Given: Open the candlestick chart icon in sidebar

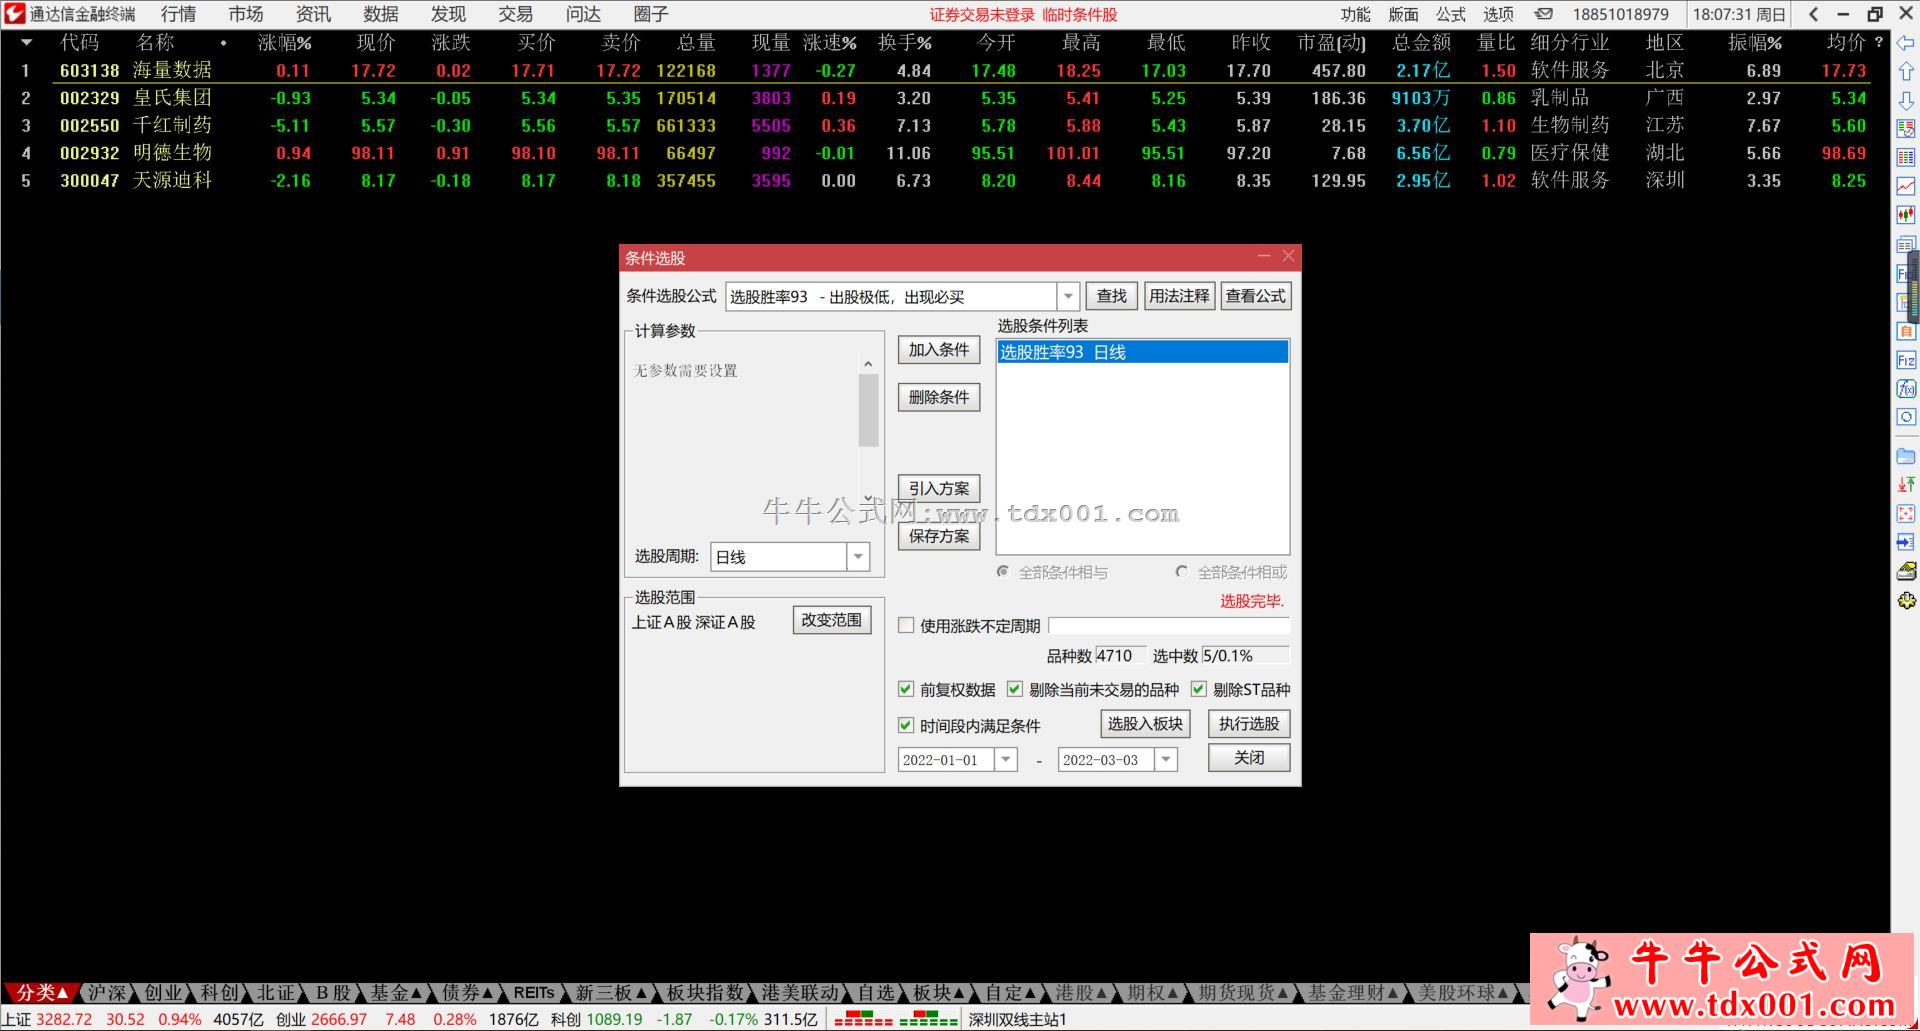Looking at the screenshot, I should point(1906,215).
